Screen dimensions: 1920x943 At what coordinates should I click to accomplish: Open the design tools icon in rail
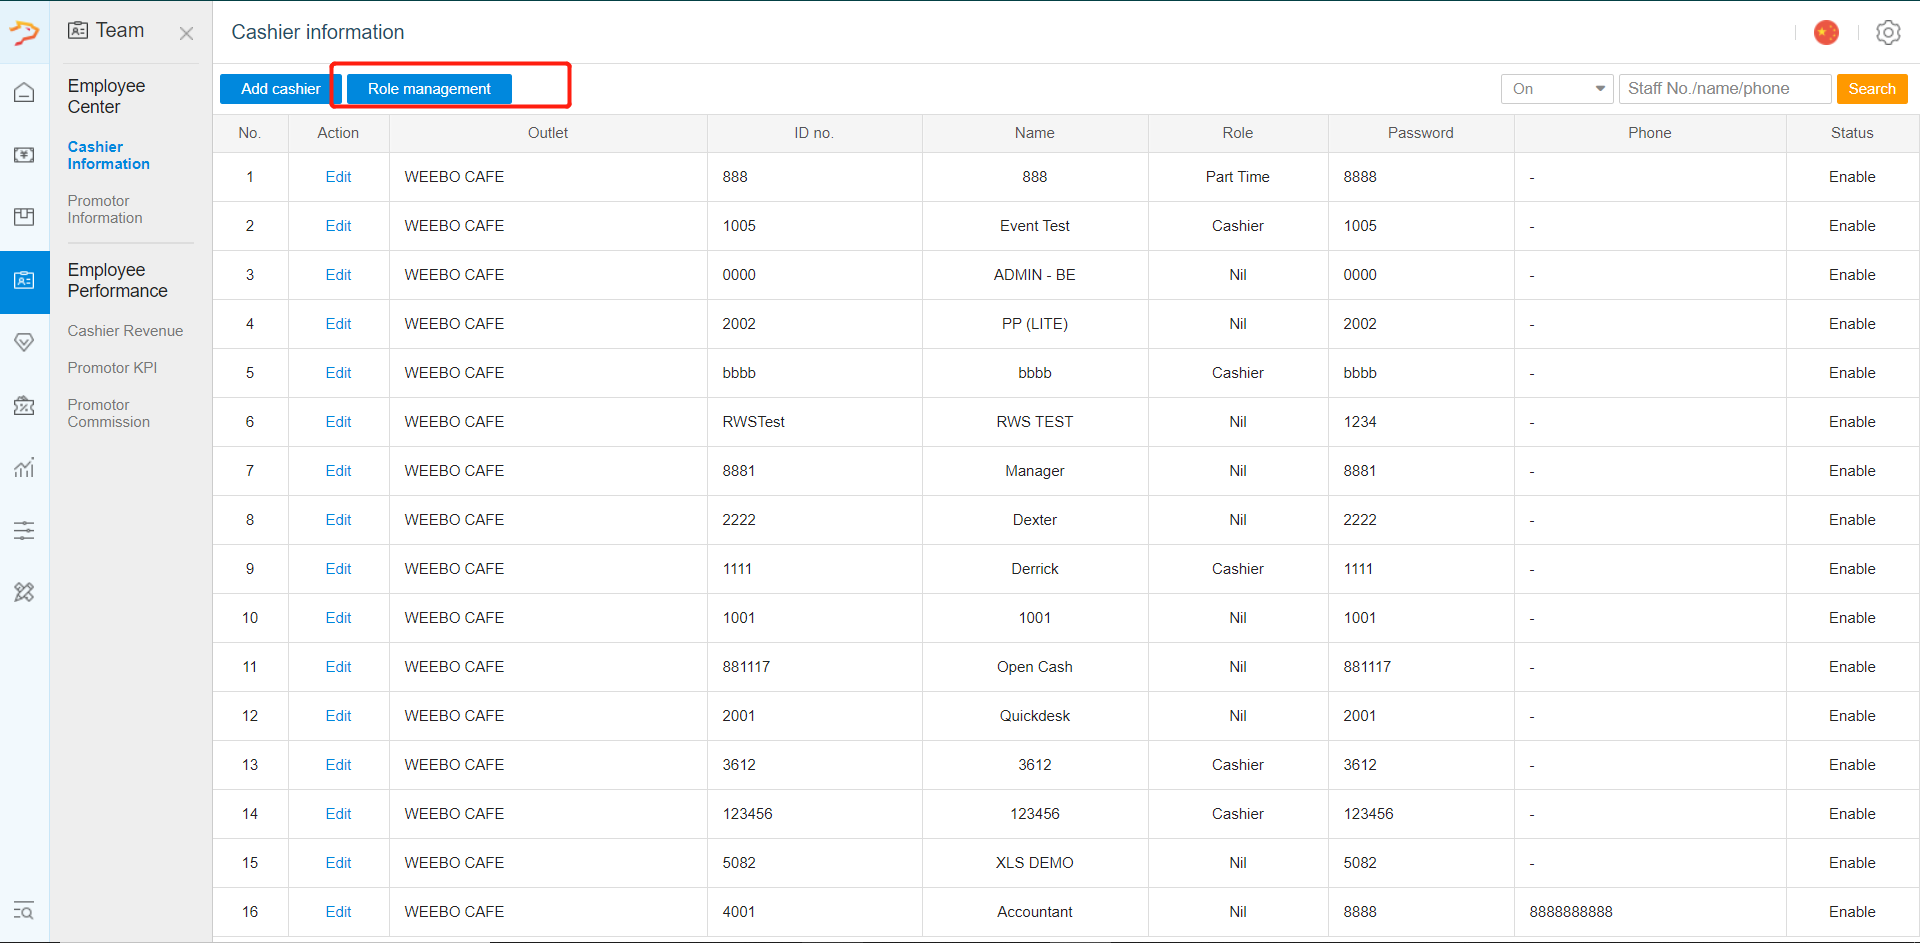24,592
